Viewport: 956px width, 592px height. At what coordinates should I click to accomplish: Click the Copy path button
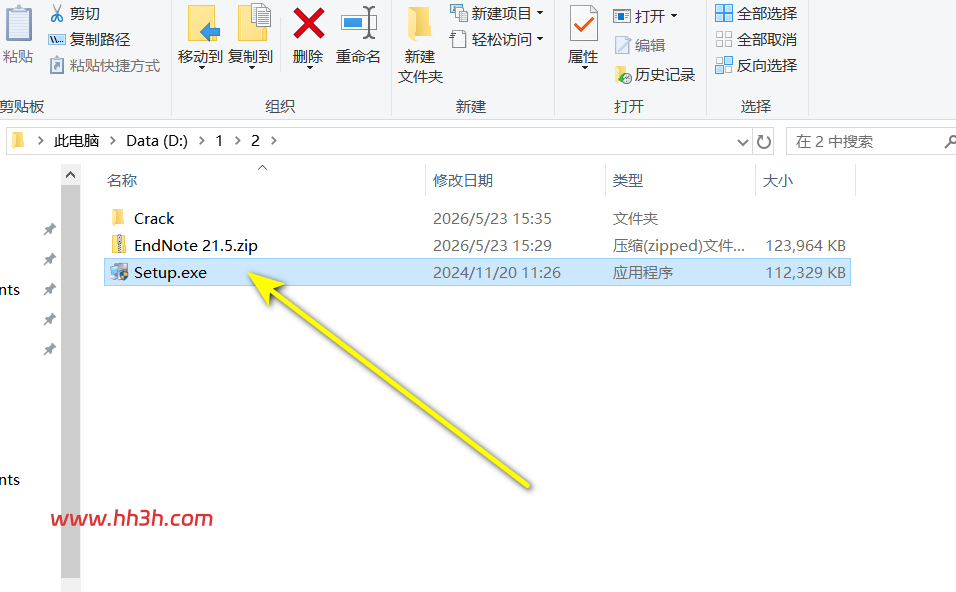point(89,40)
